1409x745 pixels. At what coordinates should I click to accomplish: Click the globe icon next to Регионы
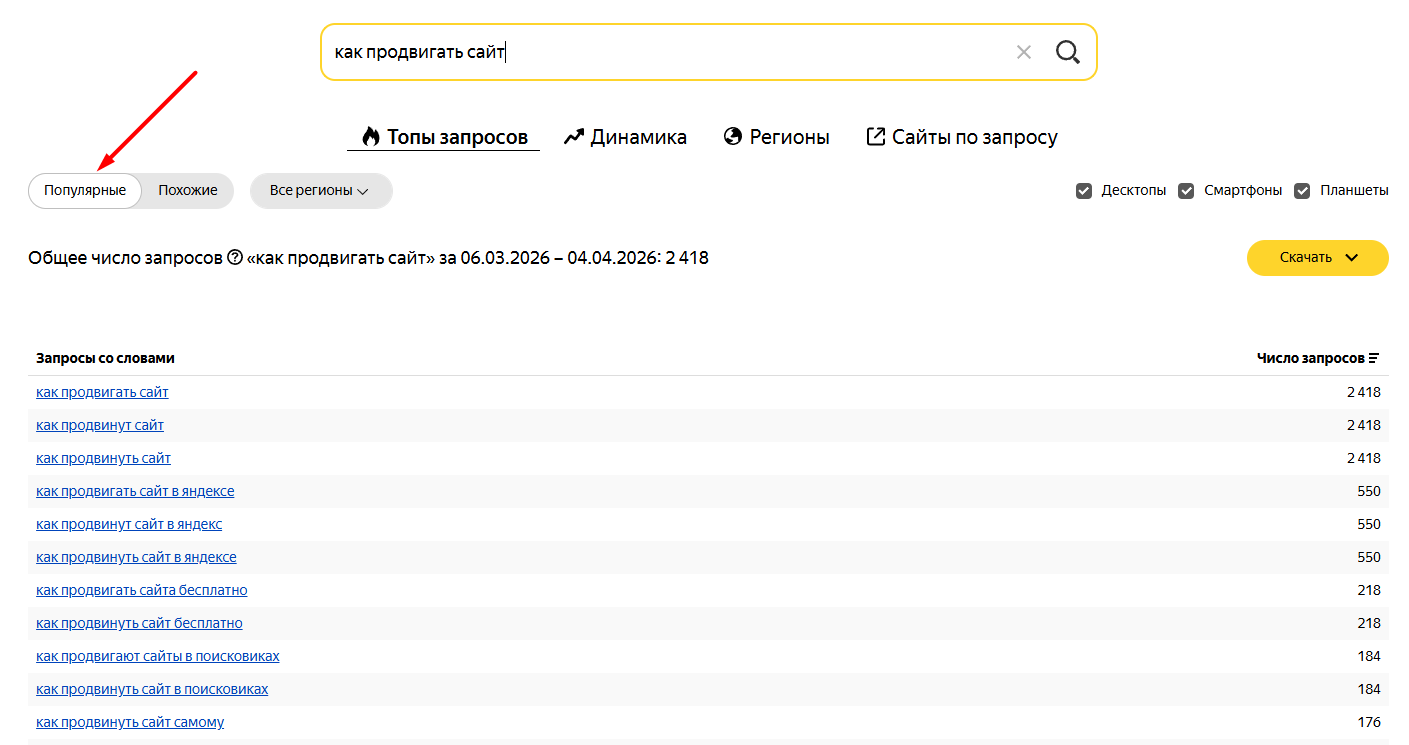point(731,135)
